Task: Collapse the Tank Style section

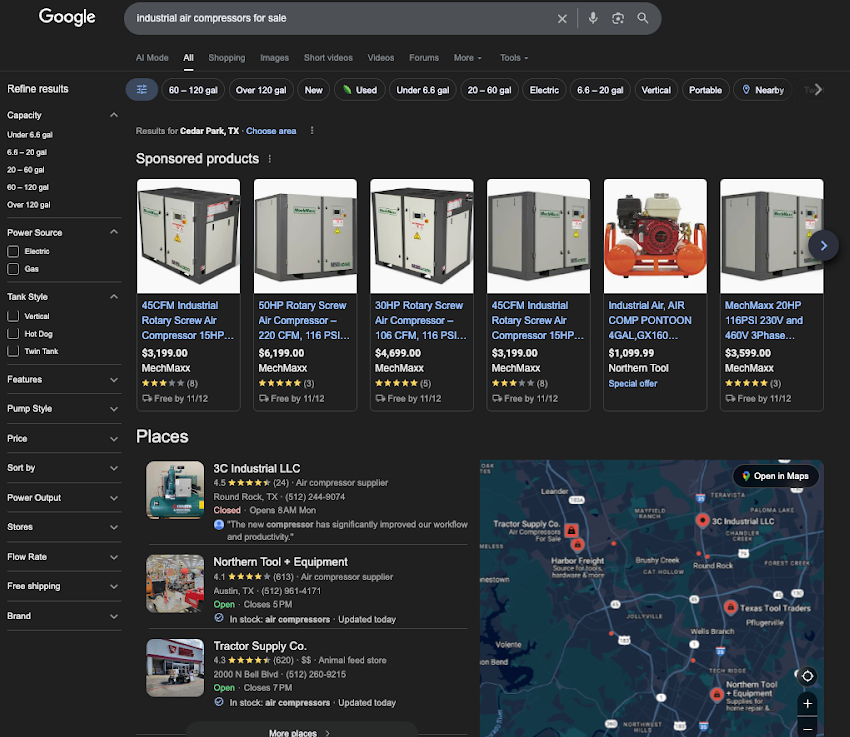Action: pos(113,296)
